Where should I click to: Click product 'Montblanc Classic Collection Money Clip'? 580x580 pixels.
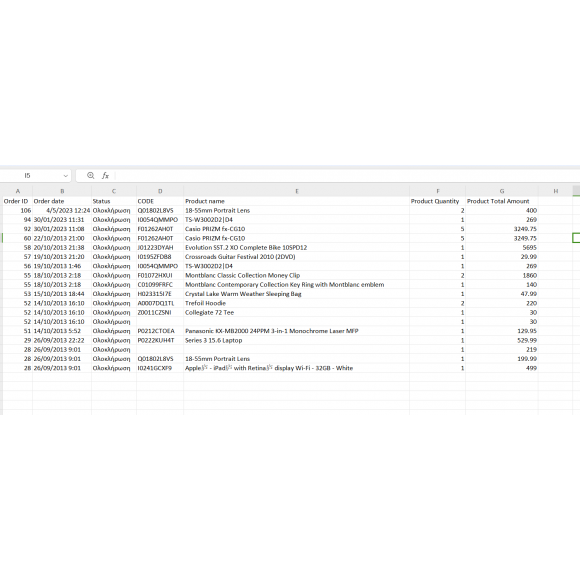point(297,275)
